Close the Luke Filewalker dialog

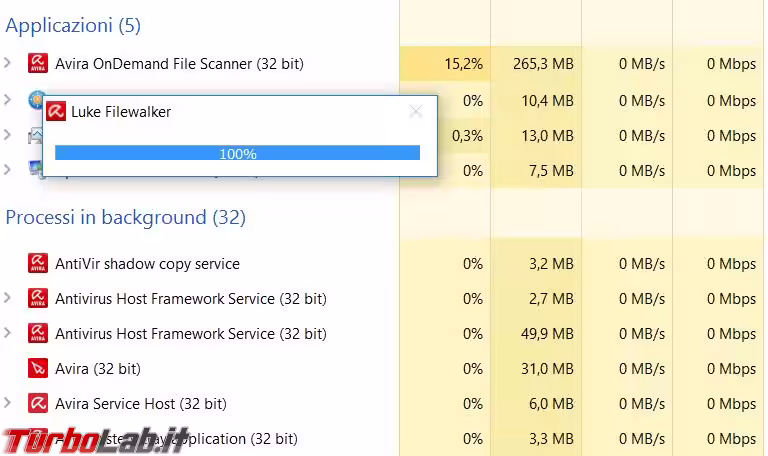(x=416, y=112)
